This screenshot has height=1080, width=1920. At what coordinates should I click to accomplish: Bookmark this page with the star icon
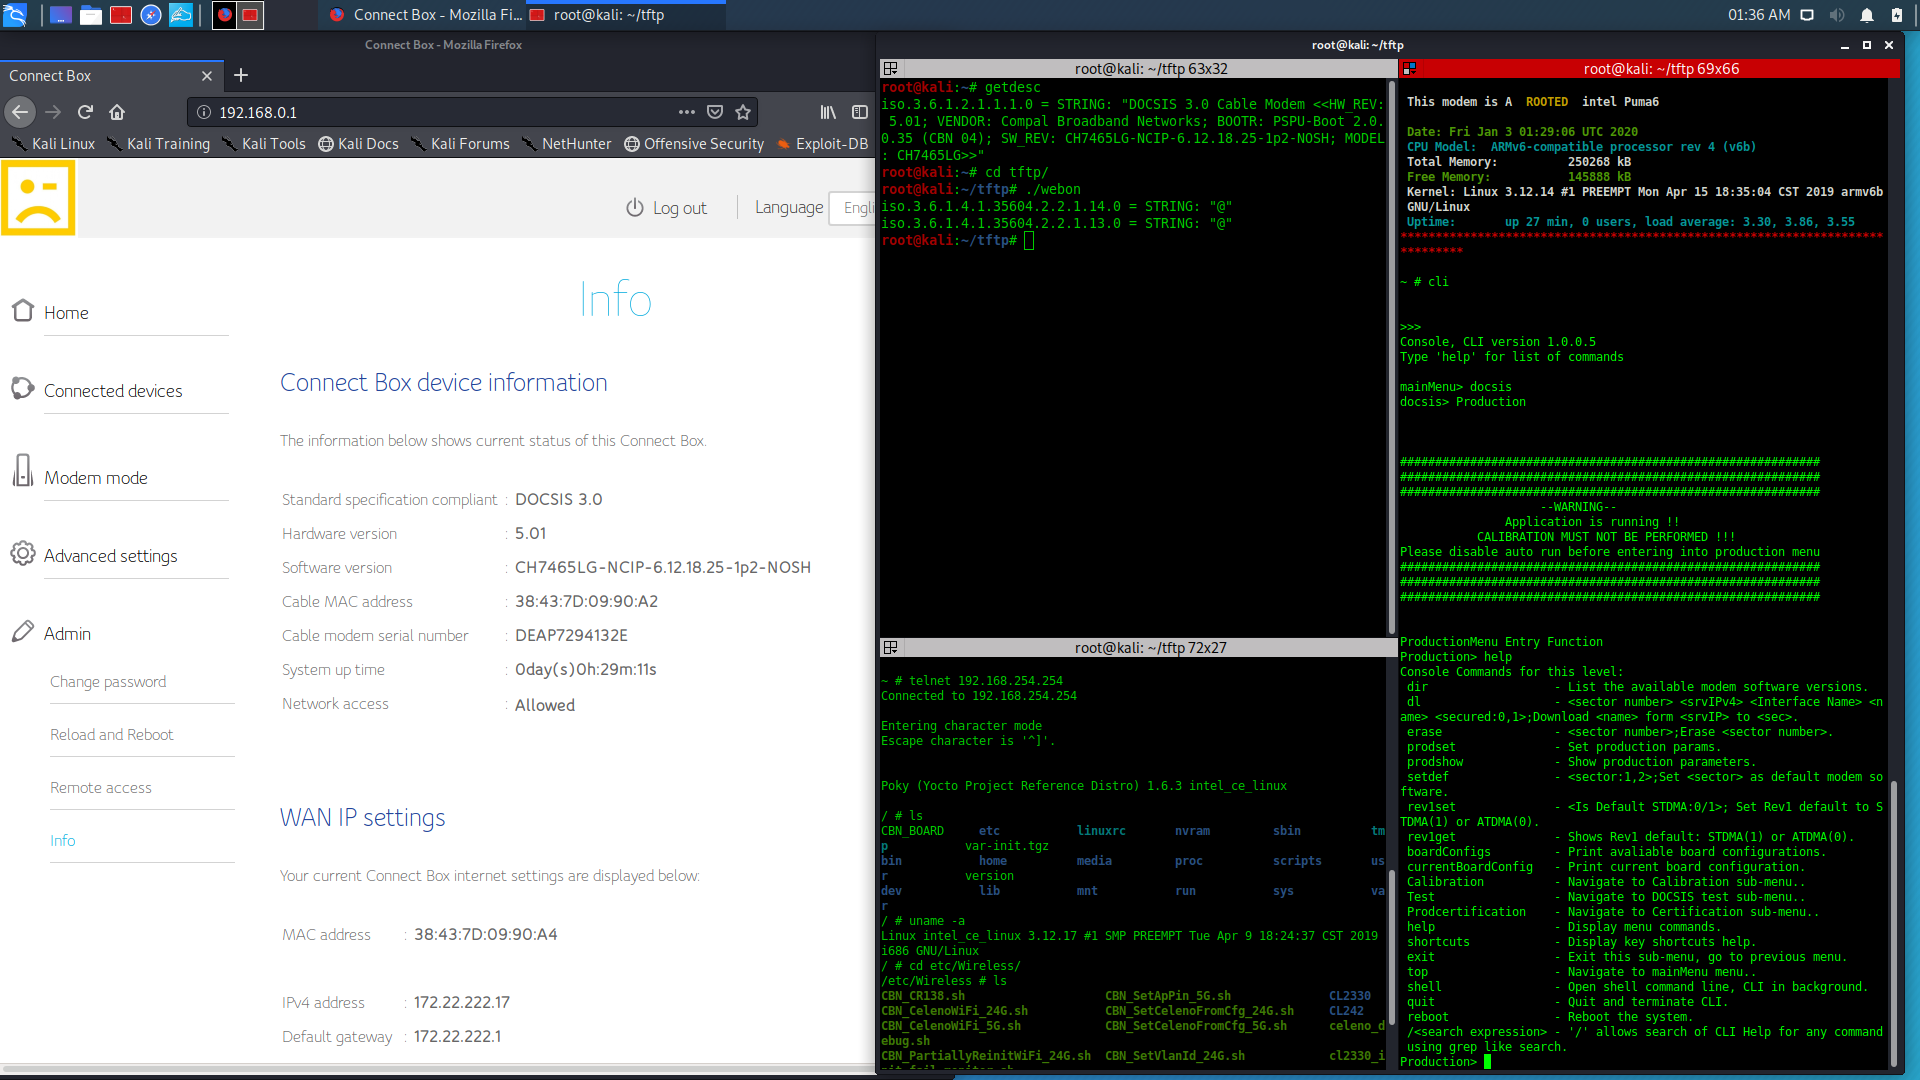coord(743,112)
